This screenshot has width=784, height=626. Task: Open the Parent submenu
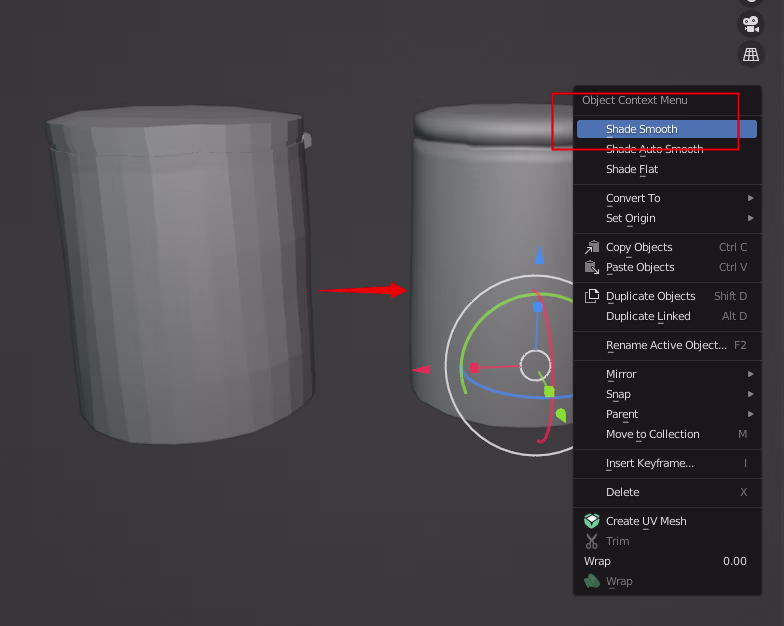tap(666, 414)
